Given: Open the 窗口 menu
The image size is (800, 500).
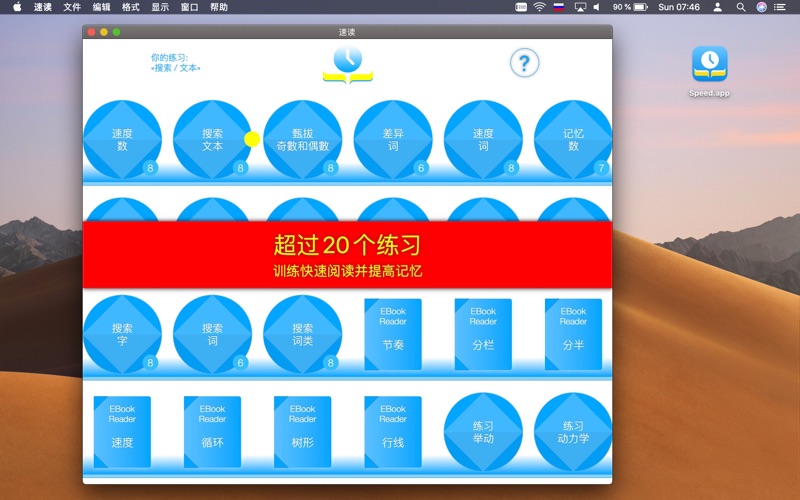Looking at the screenshot, I should pos(189,7).
